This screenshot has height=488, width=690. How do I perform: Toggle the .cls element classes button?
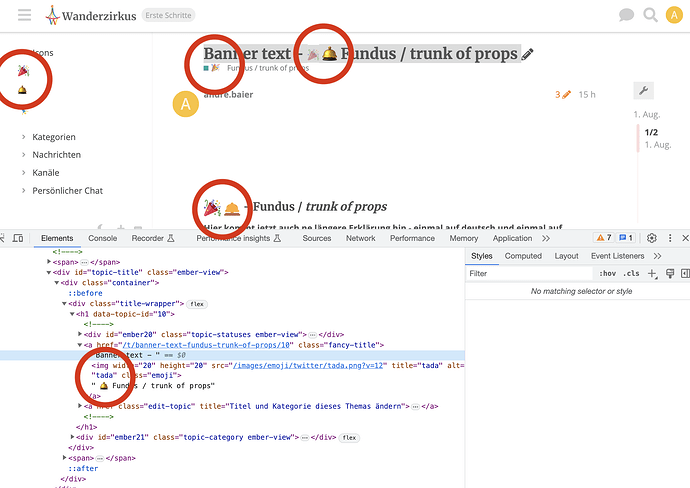631,273
